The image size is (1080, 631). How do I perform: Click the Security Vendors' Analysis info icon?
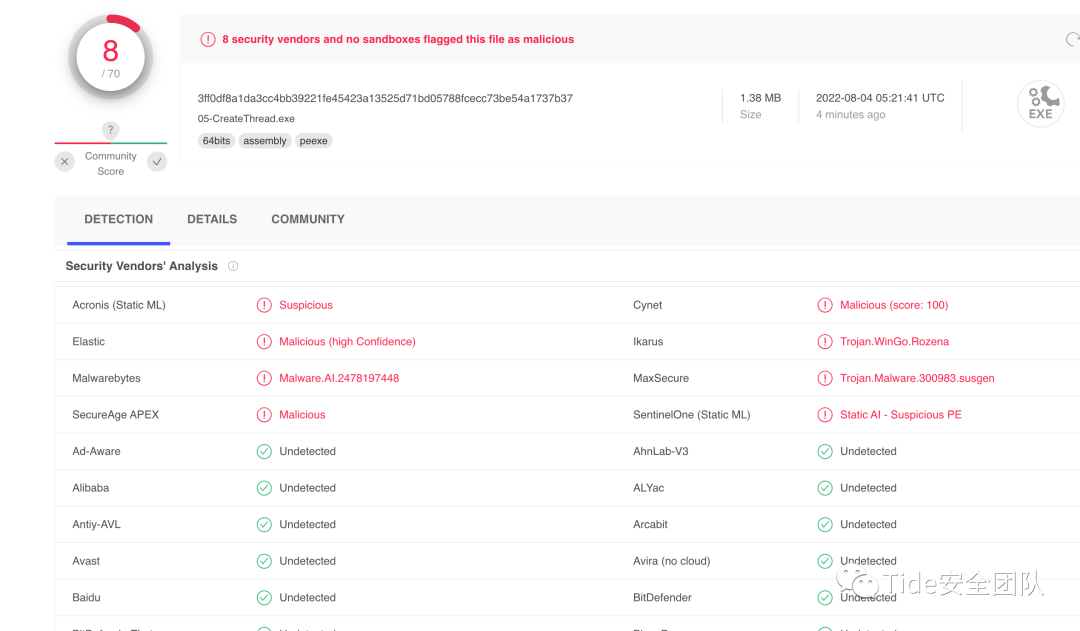tap(233, 266)
